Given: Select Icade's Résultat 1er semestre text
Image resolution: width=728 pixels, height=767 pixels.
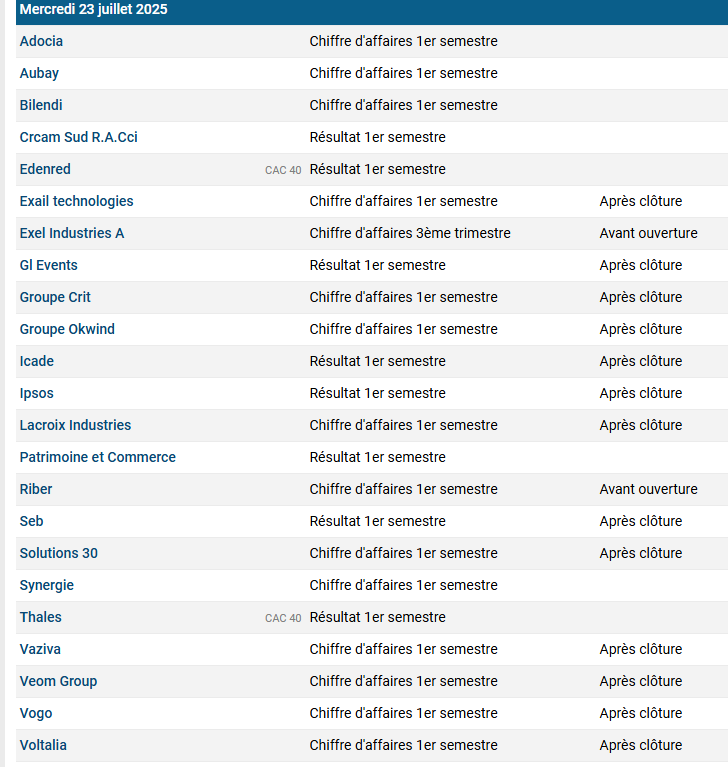Looking at the screenshot, I should point(378,361).
